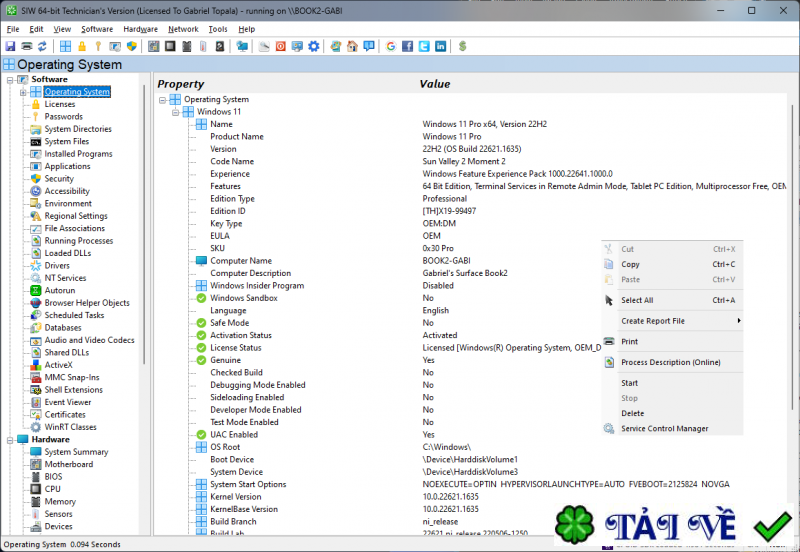Open the Tools menu
The height and width of the screenshot is (552, 800).
(218, 29)
